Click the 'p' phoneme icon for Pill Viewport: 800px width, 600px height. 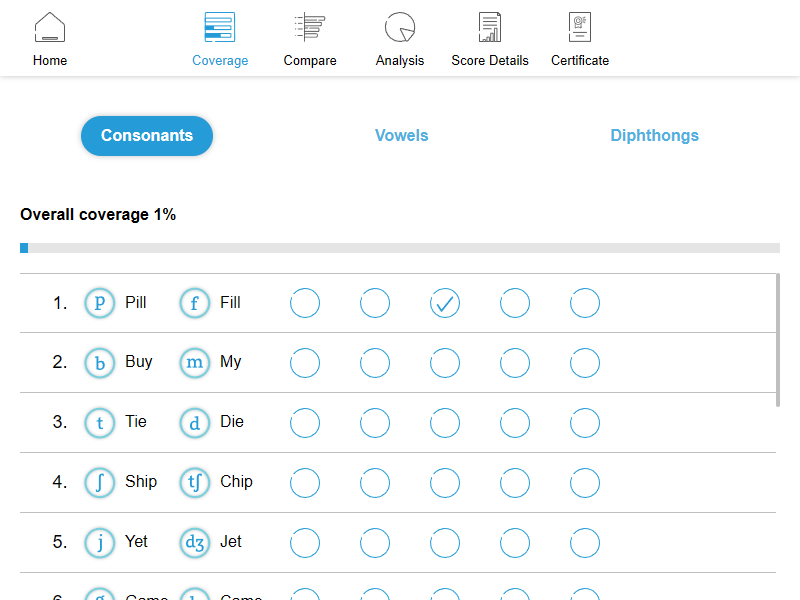point(100,303)
